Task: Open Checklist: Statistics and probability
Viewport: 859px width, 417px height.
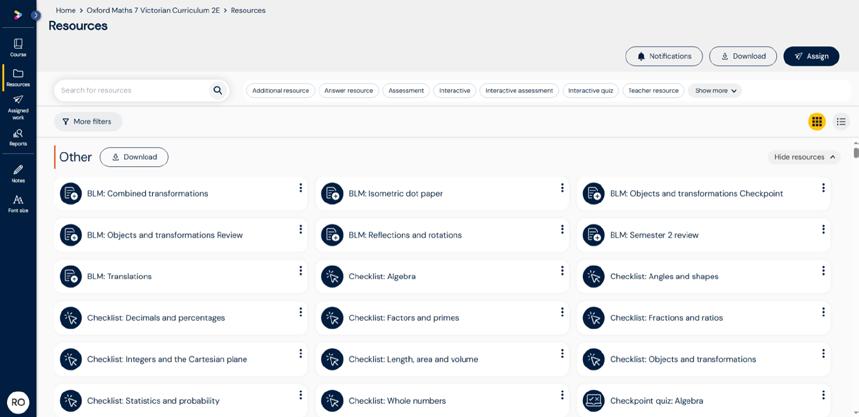Action: point(181,401)
